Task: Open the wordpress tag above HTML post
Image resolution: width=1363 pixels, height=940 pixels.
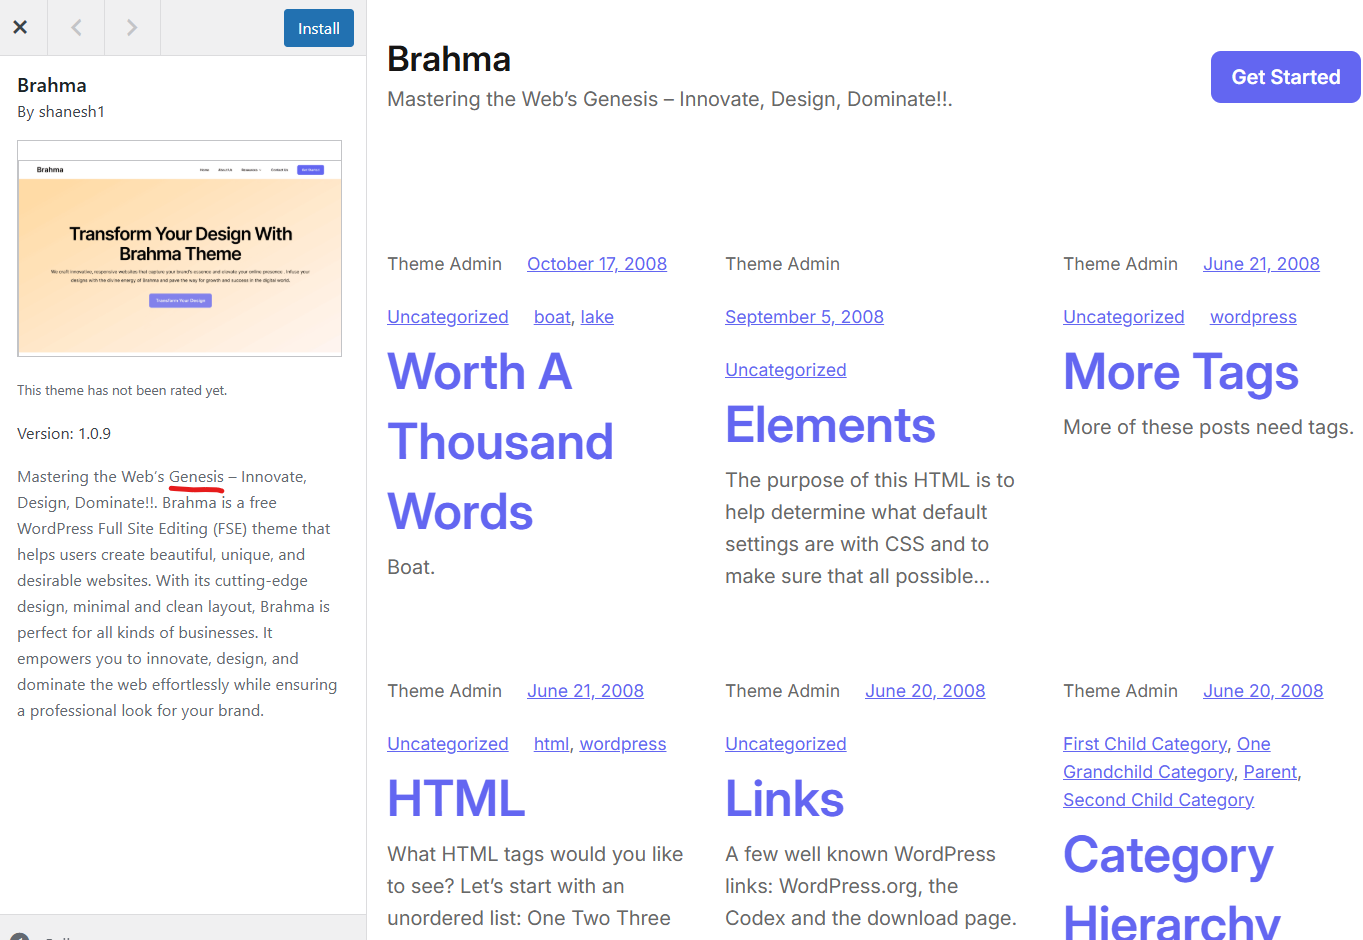Action: point(623,744)
